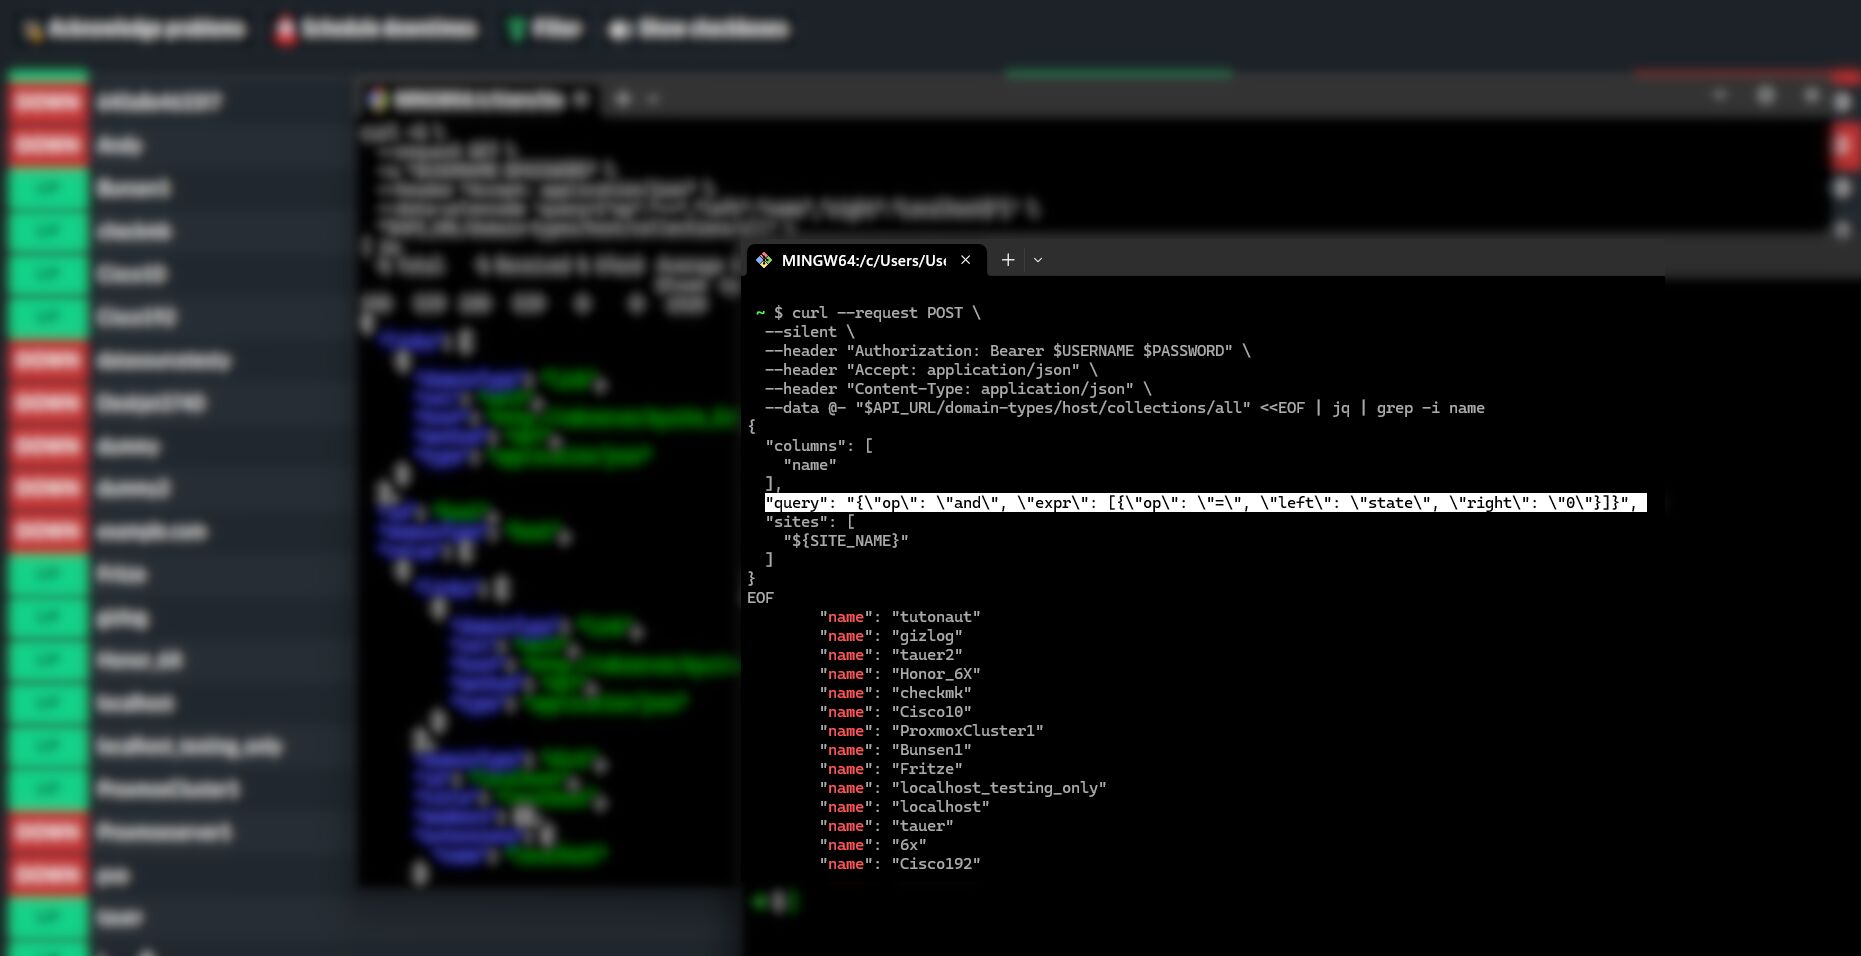Select the MINGW64:/c/Users tab
Image resolution: width=1861 pixels, height=956 pixels.
(x=865, y=260)
